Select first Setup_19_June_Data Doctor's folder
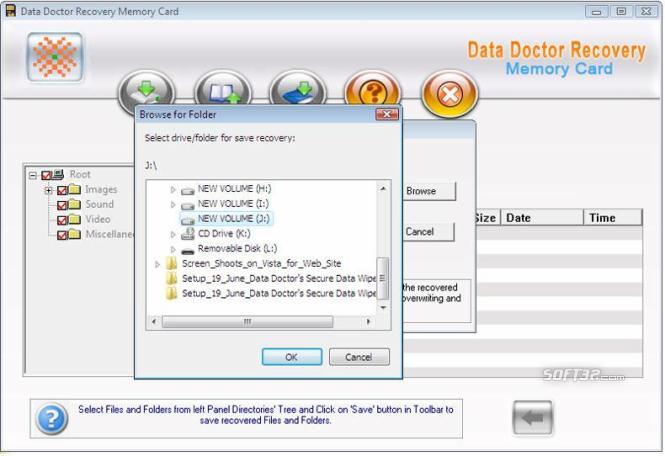This screenshot has height=456, width=665. click(279, 278)
